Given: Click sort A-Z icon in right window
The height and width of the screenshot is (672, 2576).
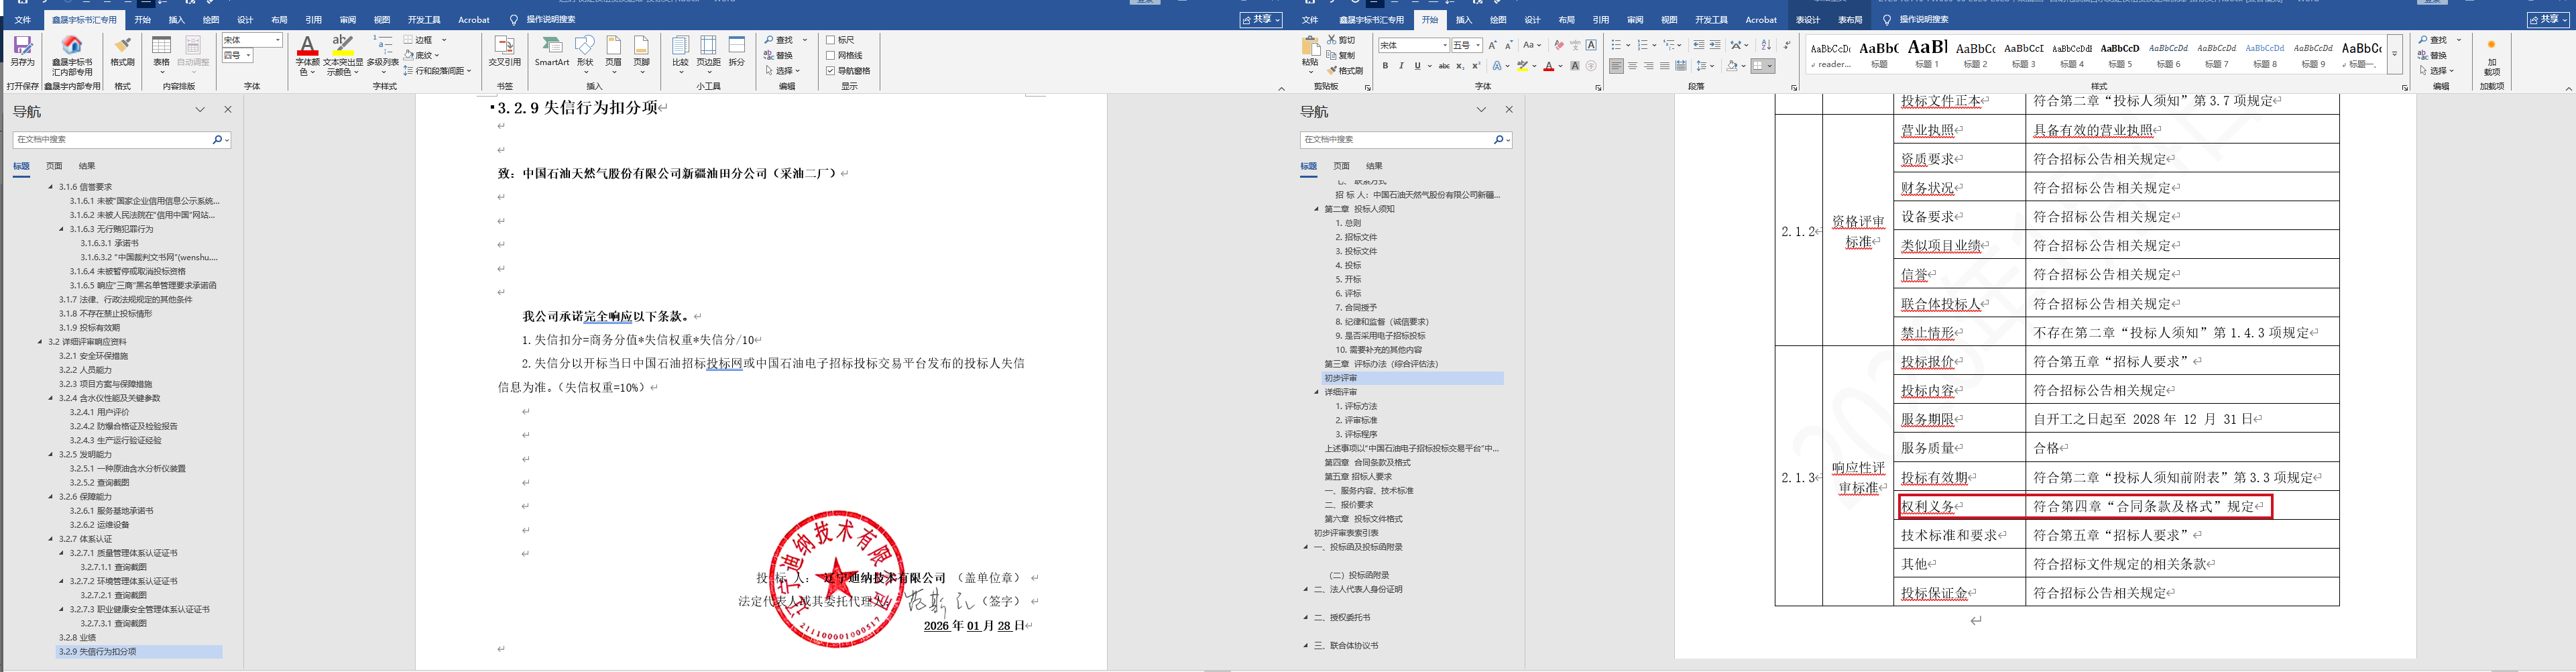Looking at the screenshot, I should 1766,45.
